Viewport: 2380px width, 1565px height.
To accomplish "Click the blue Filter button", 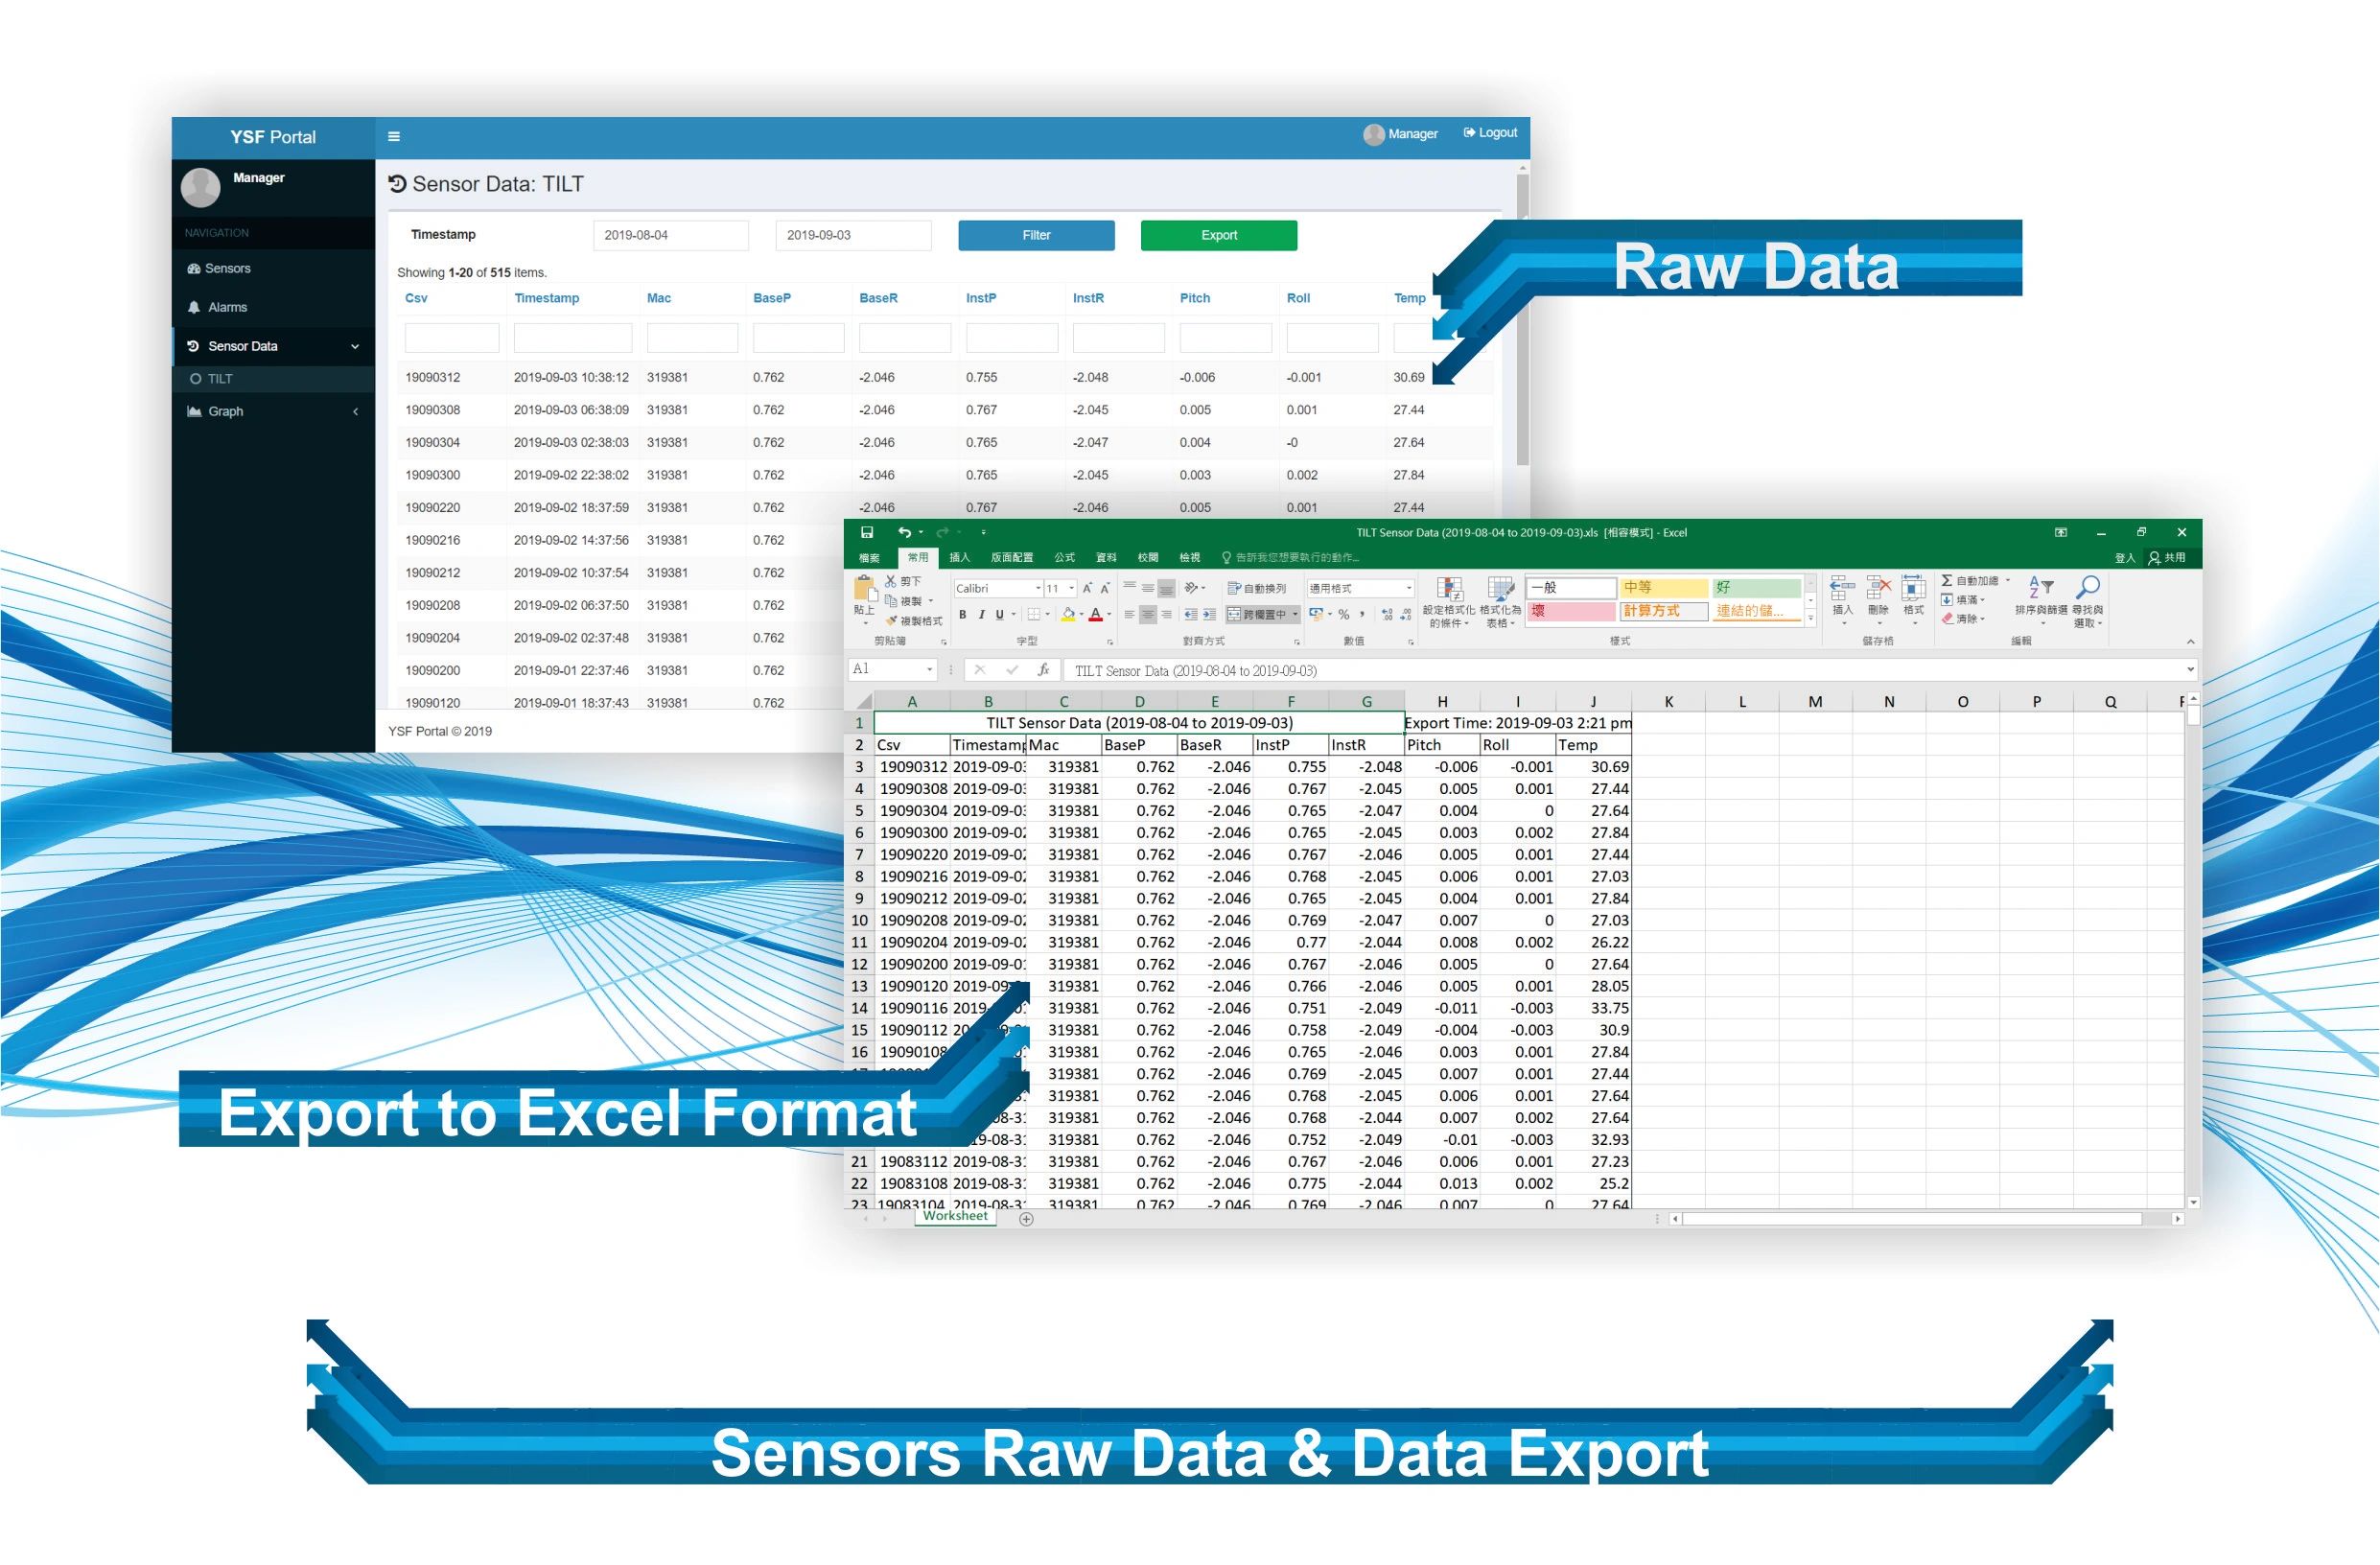I will coord(1036,235).
